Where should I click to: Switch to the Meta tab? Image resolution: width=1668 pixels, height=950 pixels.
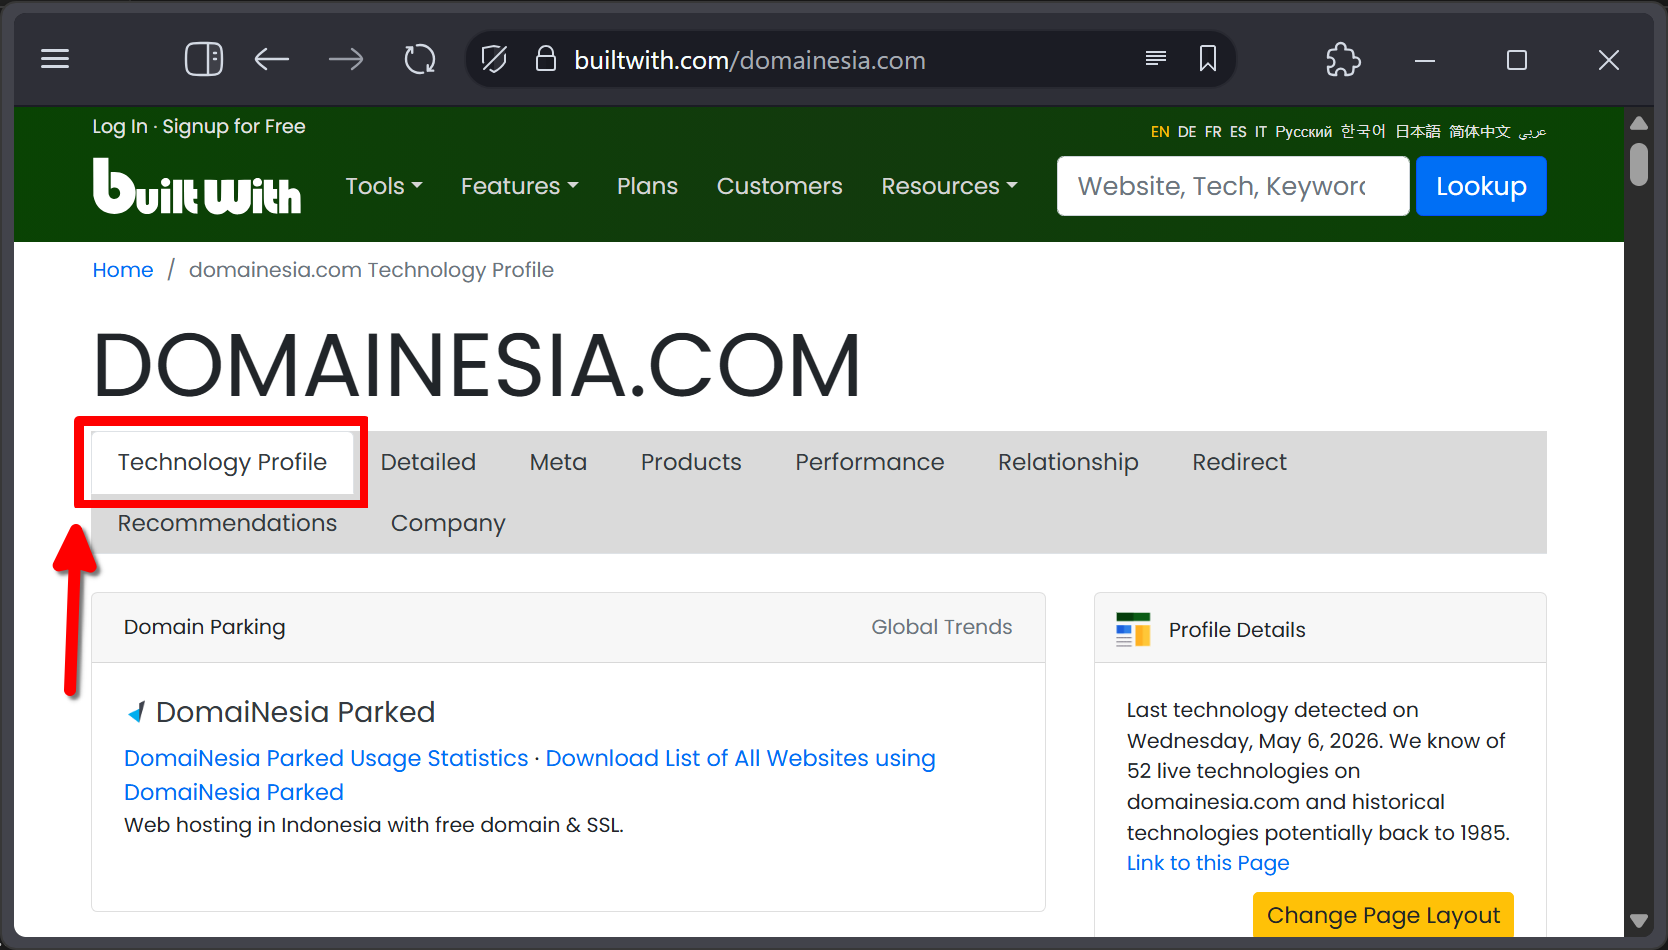click(x=558, y=462)
